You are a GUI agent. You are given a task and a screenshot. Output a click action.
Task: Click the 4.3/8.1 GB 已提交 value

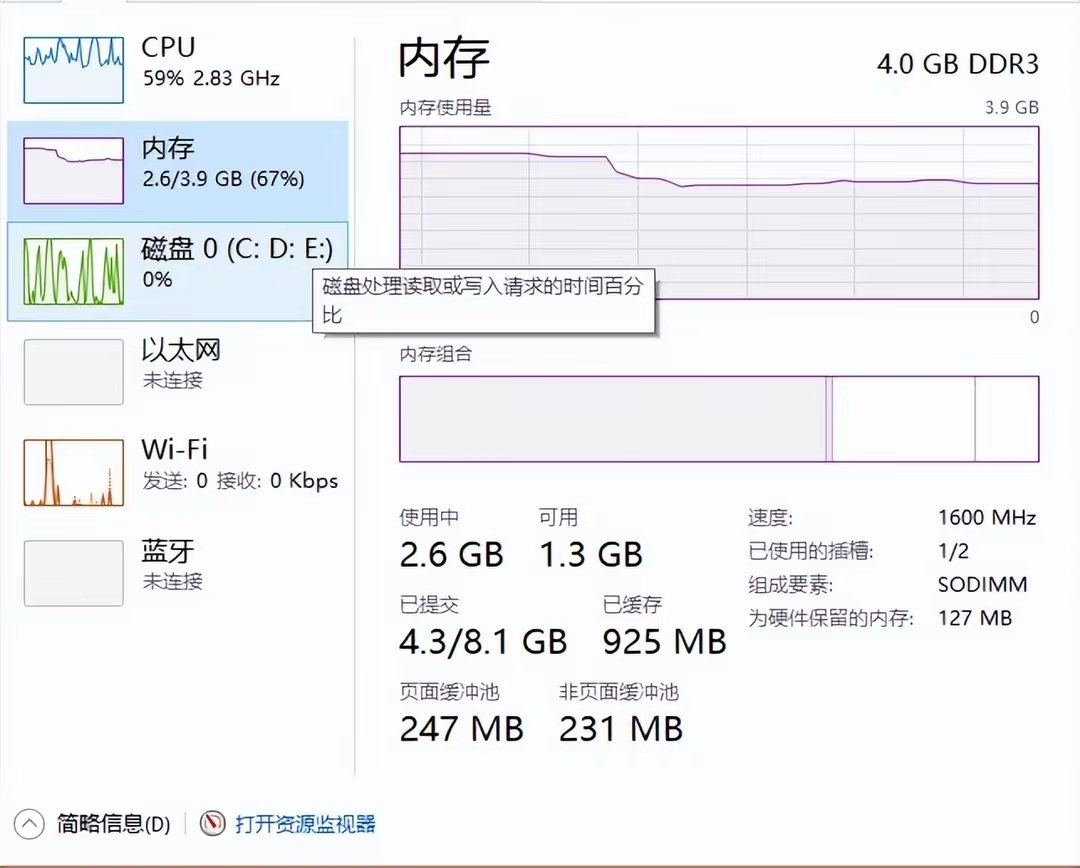(483, 641)
